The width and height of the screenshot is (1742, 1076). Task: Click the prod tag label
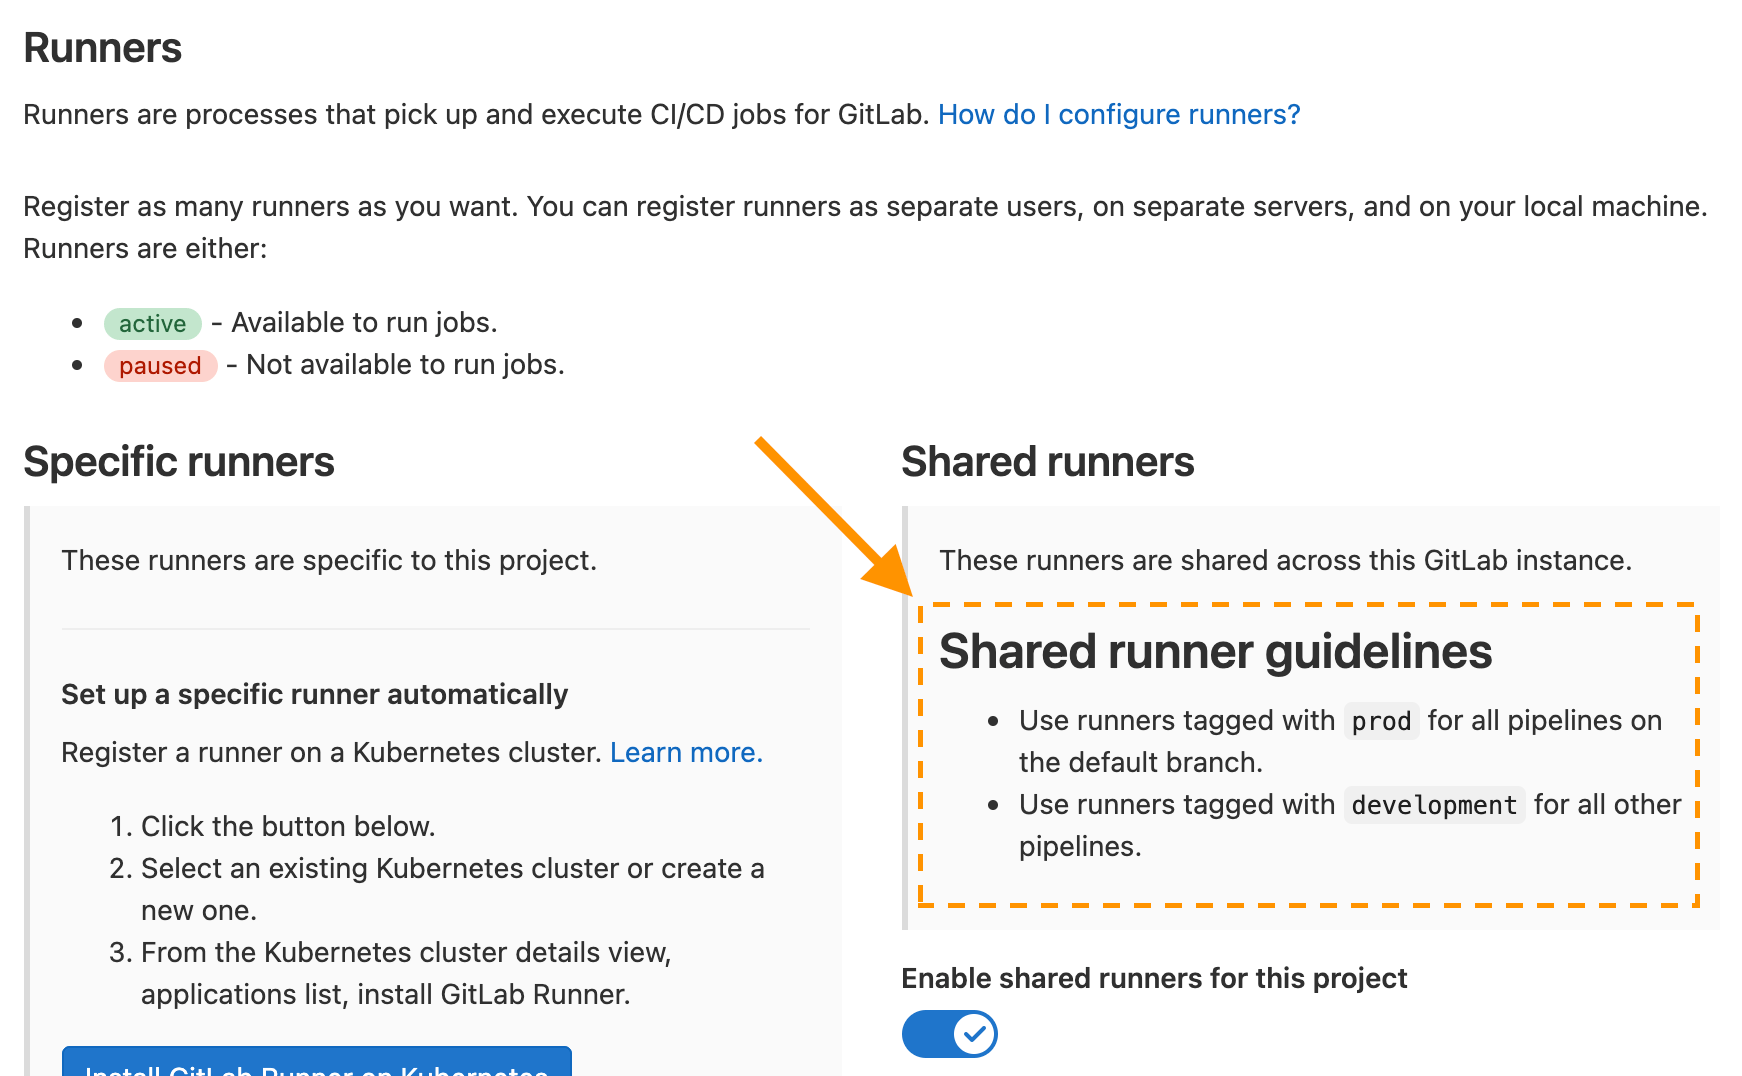pos(1381,720)
